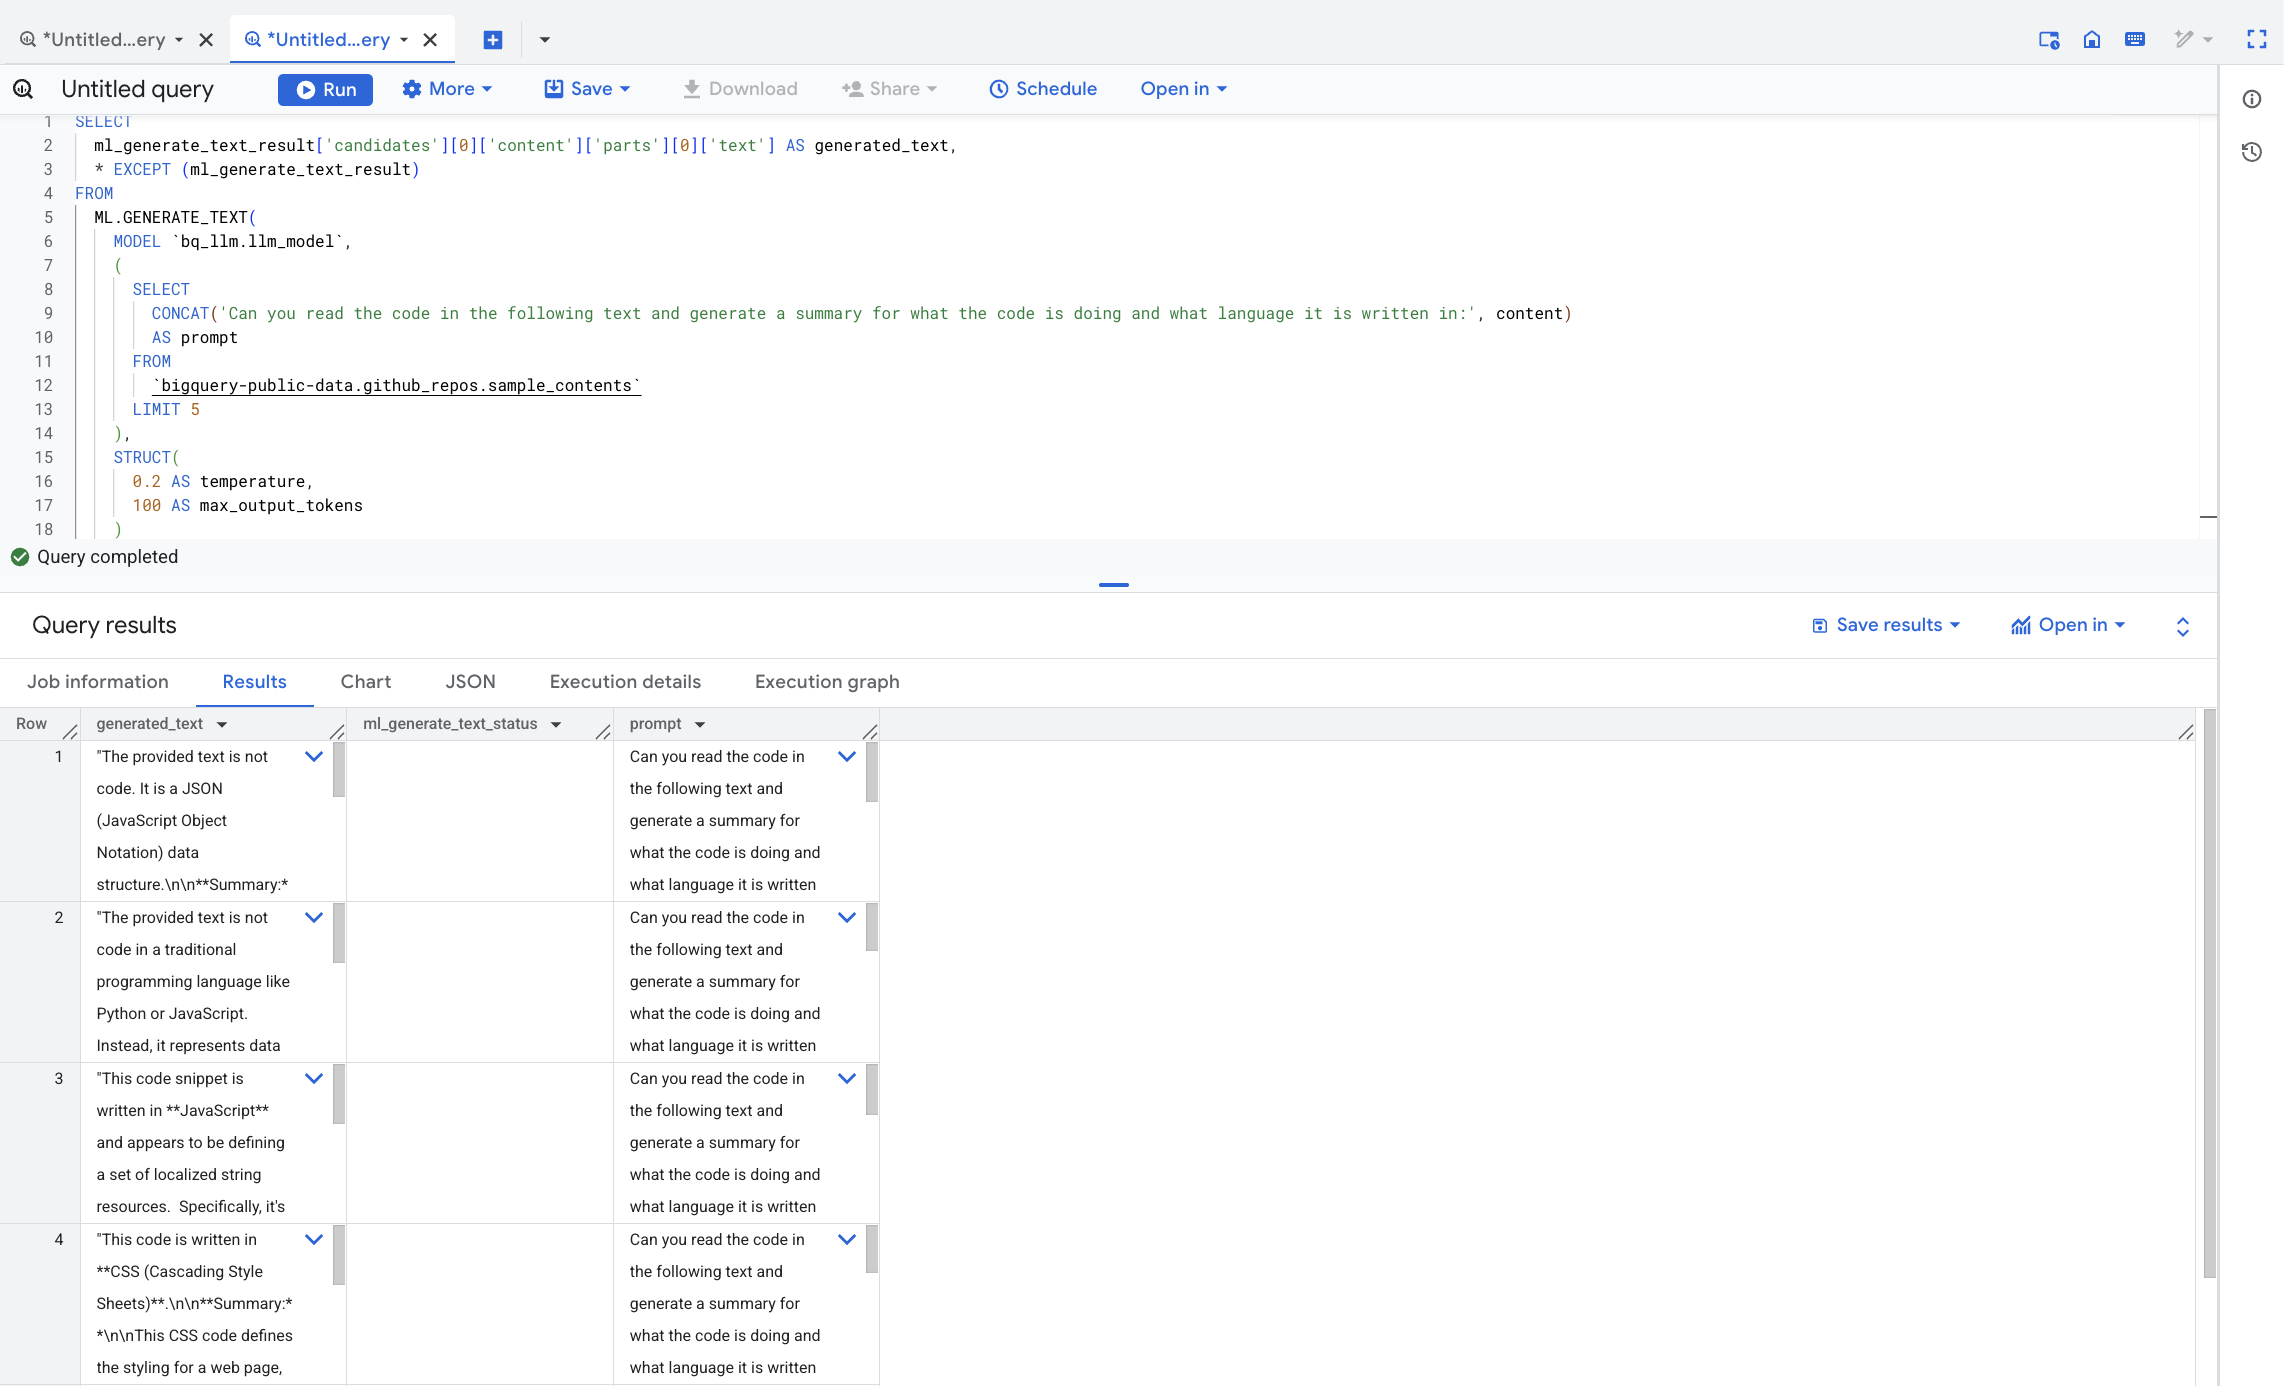Close the active Untitled query tab
This screenshot has width=2284, height=1386.
coord(430,40)
